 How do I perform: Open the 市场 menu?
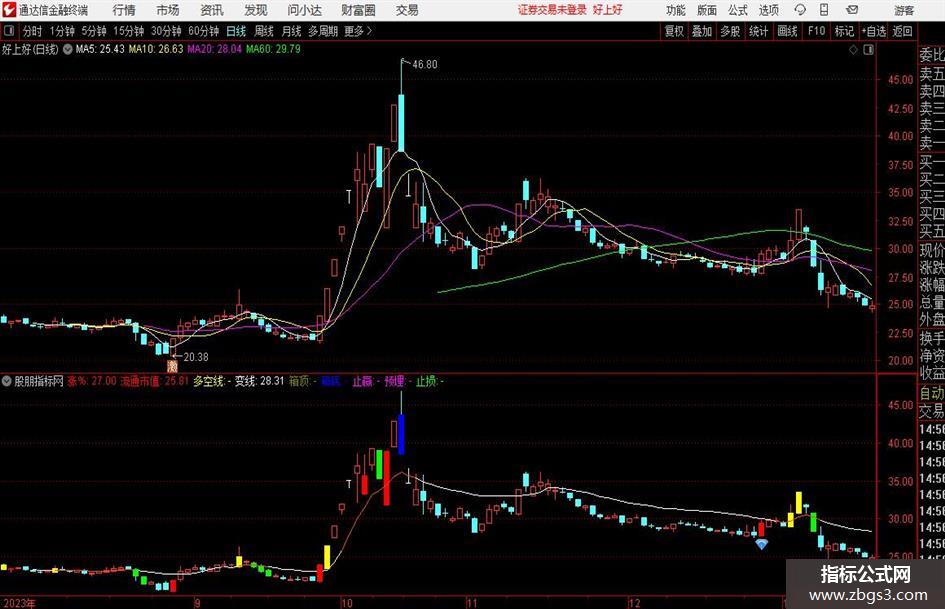point(168,10)
